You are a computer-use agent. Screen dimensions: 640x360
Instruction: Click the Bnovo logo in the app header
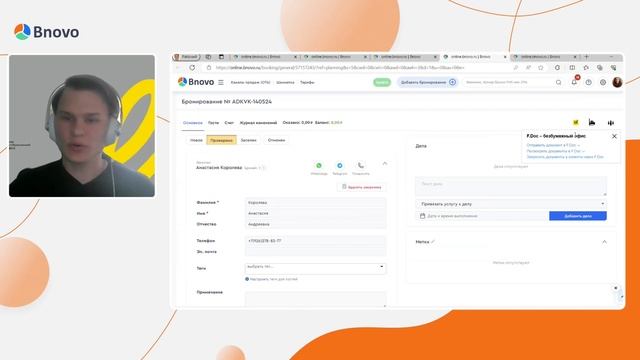coord(196,82)
